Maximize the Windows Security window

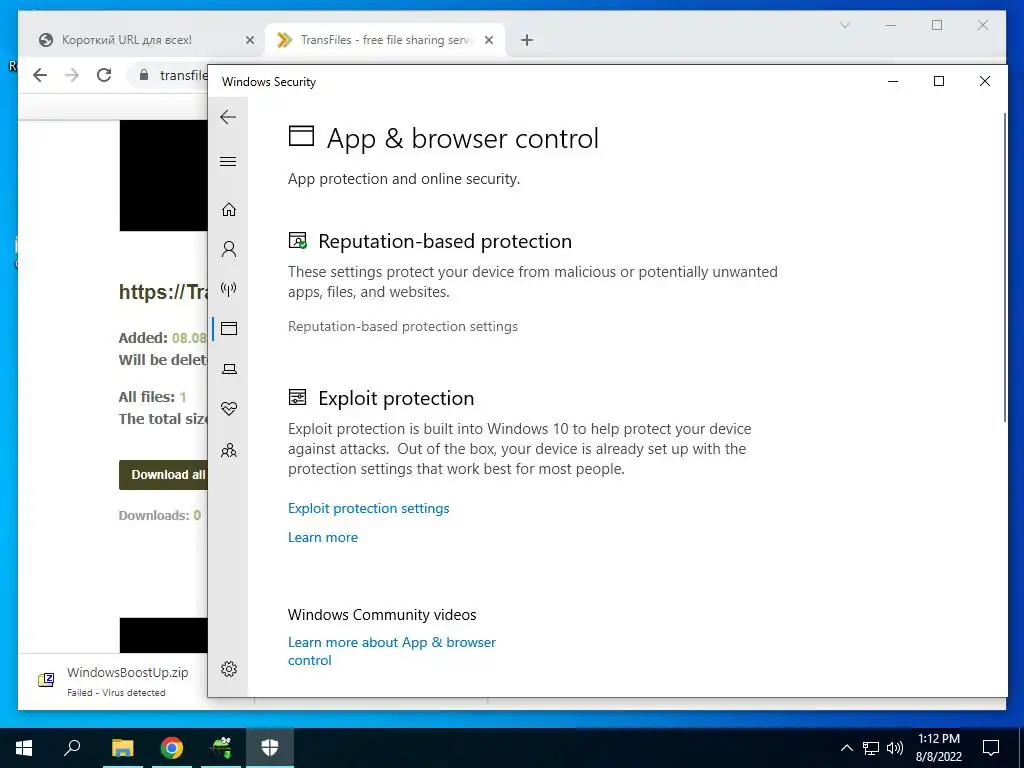938,81
